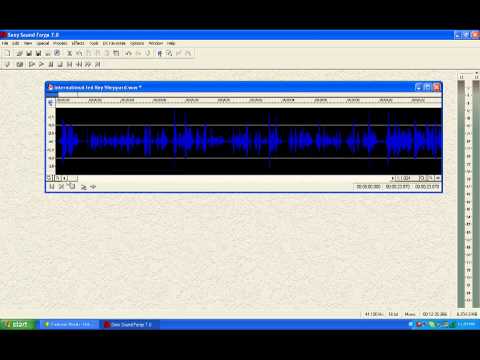The width and height of the screenshot is (480, 360).
Task: Click the blue waveform display
Action: coord(249,141)
